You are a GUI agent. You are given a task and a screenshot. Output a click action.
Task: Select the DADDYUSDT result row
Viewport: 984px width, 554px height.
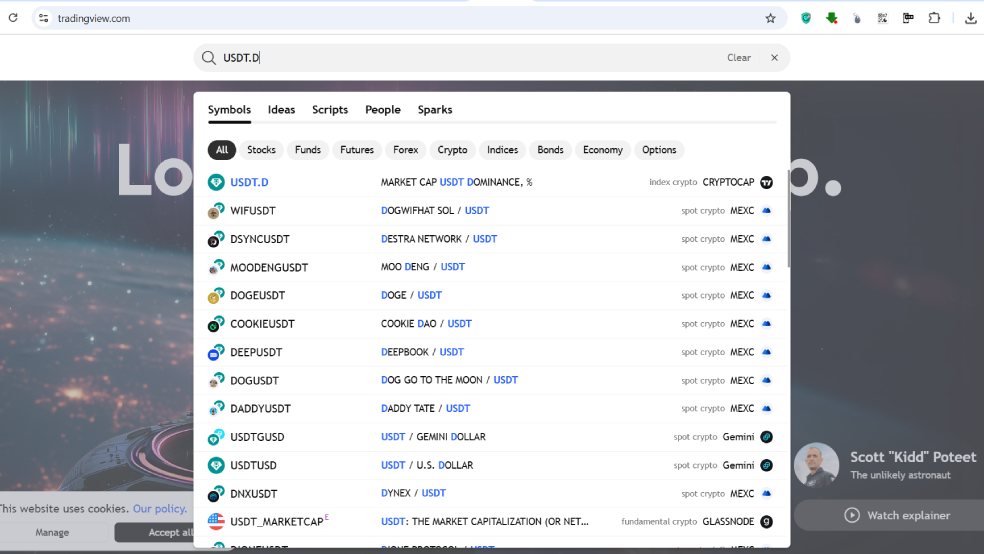click(491, 408)
